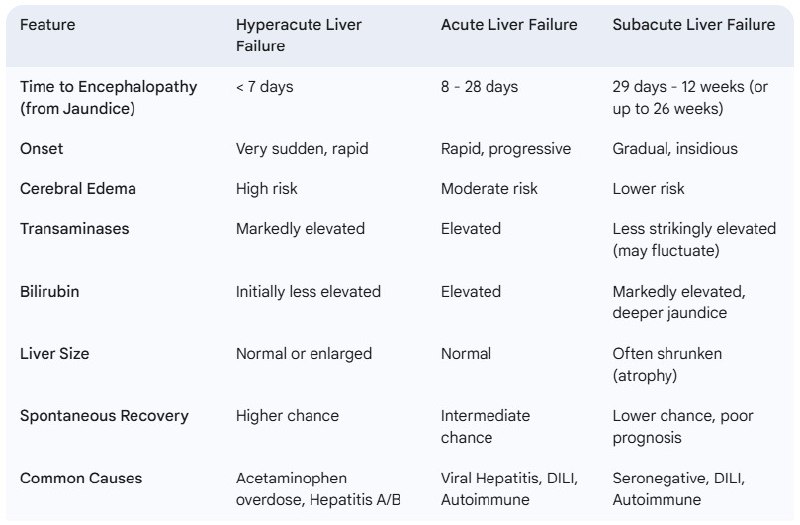Image resolution: width=800 pixels, height=525 pixels.
Task: Click the 'Often shrunken (atrophy)' cell
Action: coord(667,364)
